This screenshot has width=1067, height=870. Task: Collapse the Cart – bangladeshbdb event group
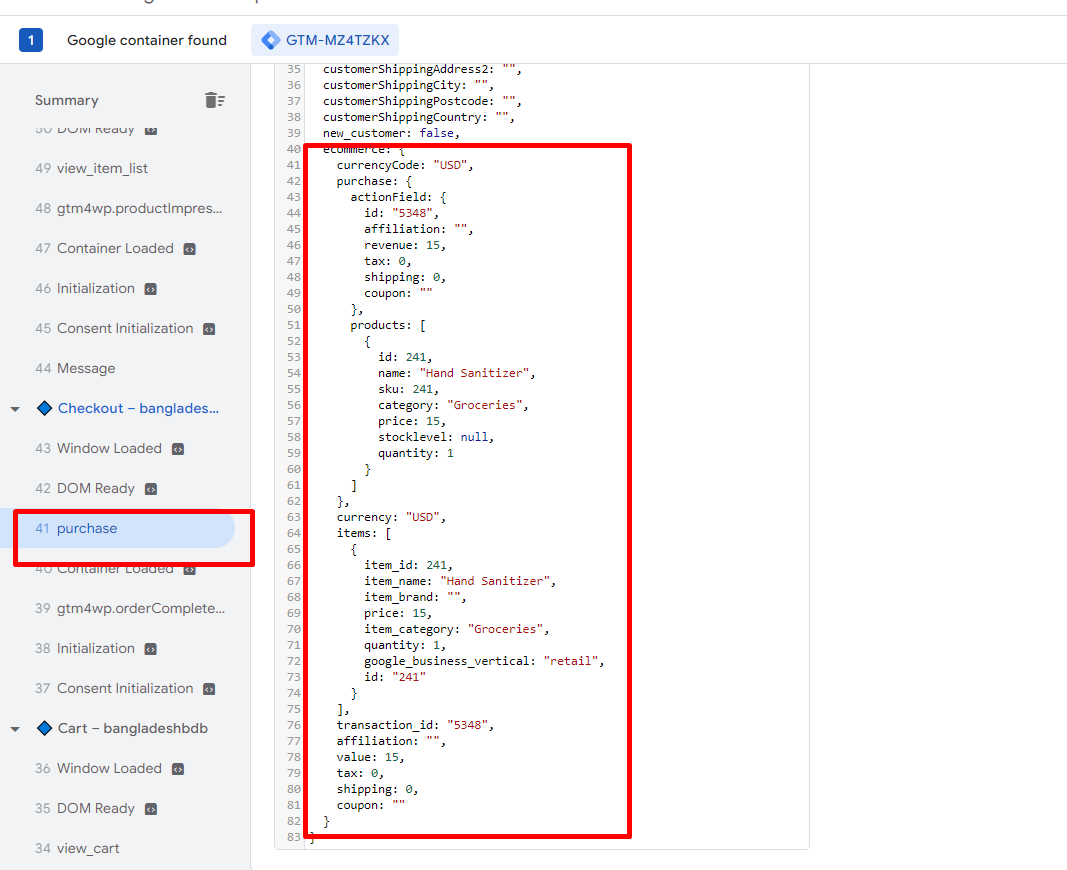pos(15,728)
